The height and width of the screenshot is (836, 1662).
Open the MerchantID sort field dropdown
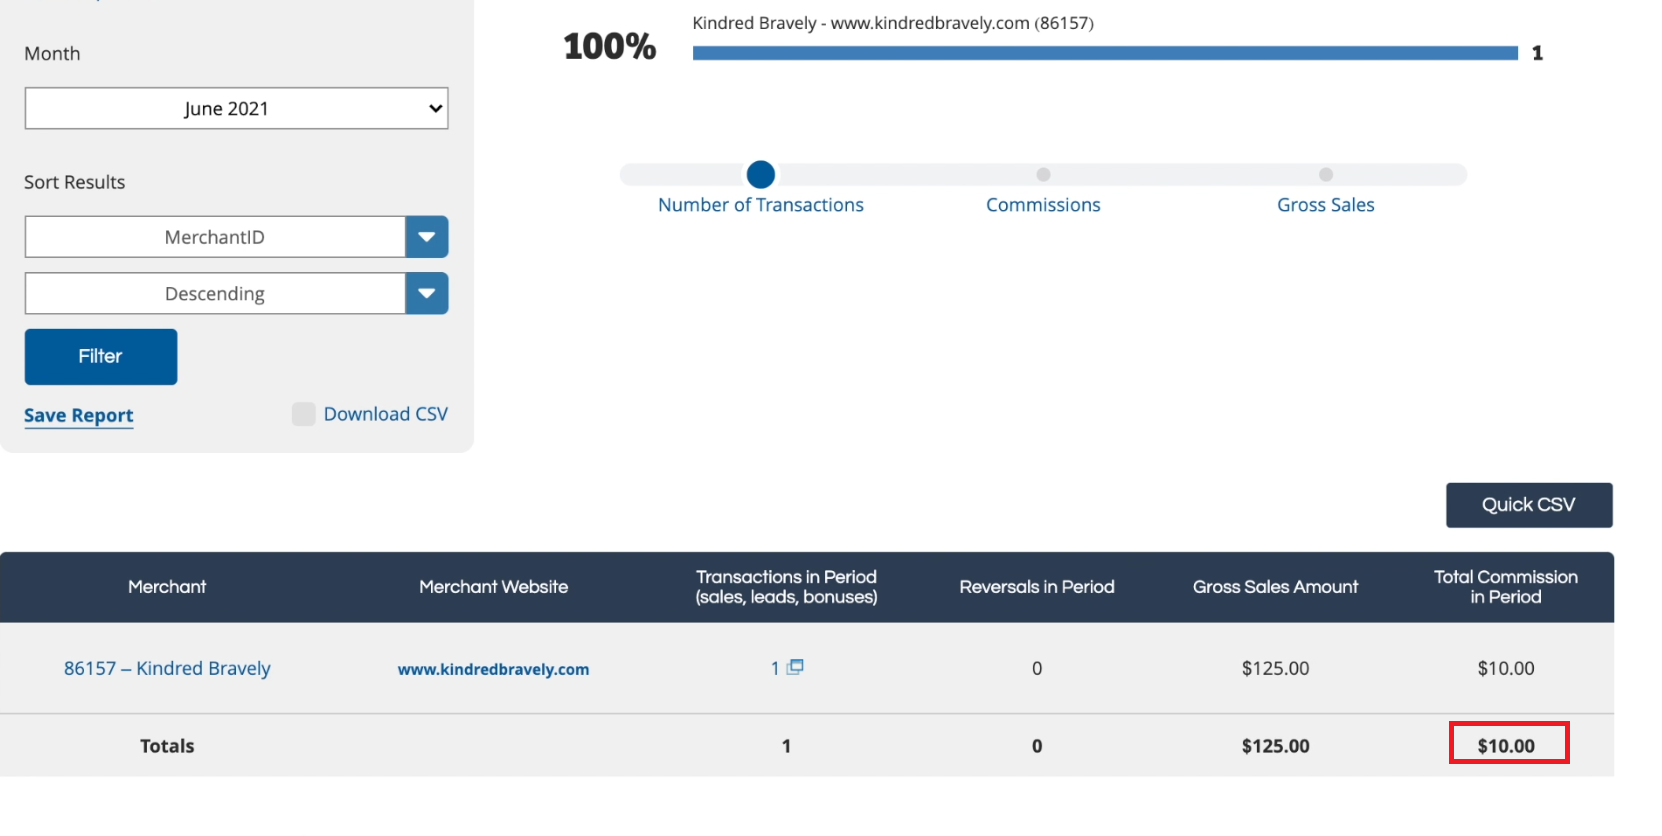[215, 237]
